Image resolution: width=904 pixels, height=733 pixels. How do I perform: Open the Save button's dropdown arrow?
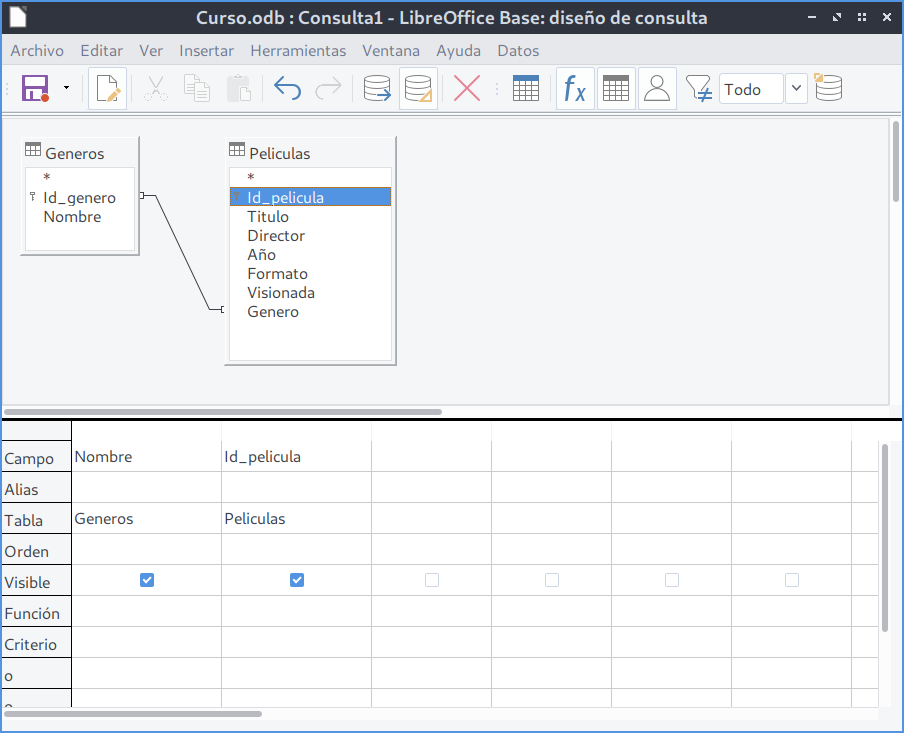click(x=66, y=88)
